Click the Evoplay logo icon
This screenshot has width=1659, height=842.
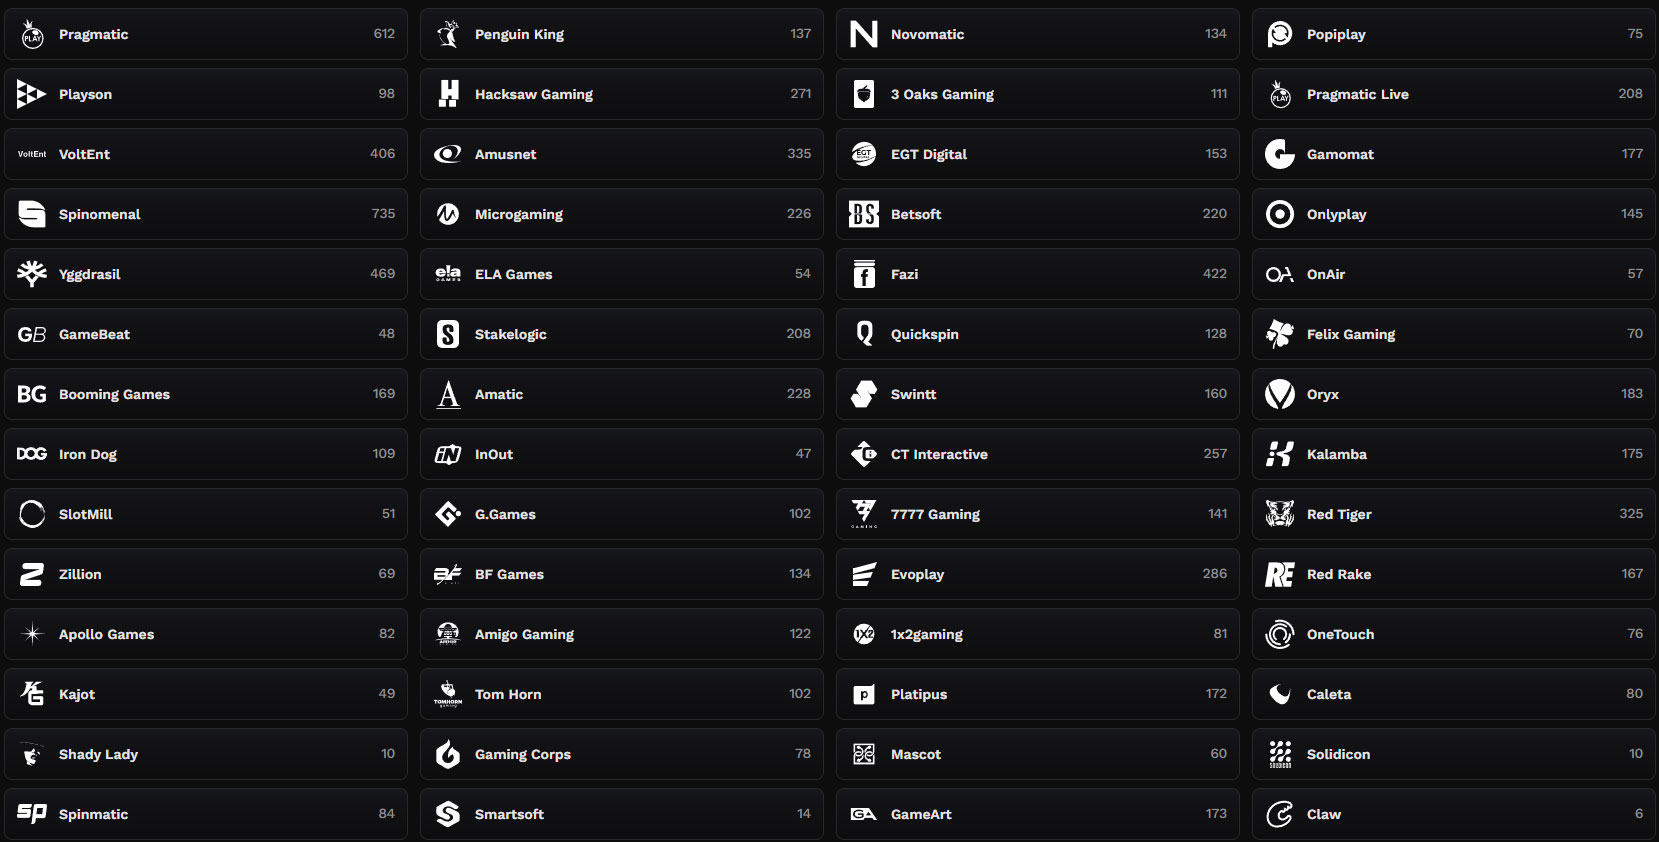(864, 574)
